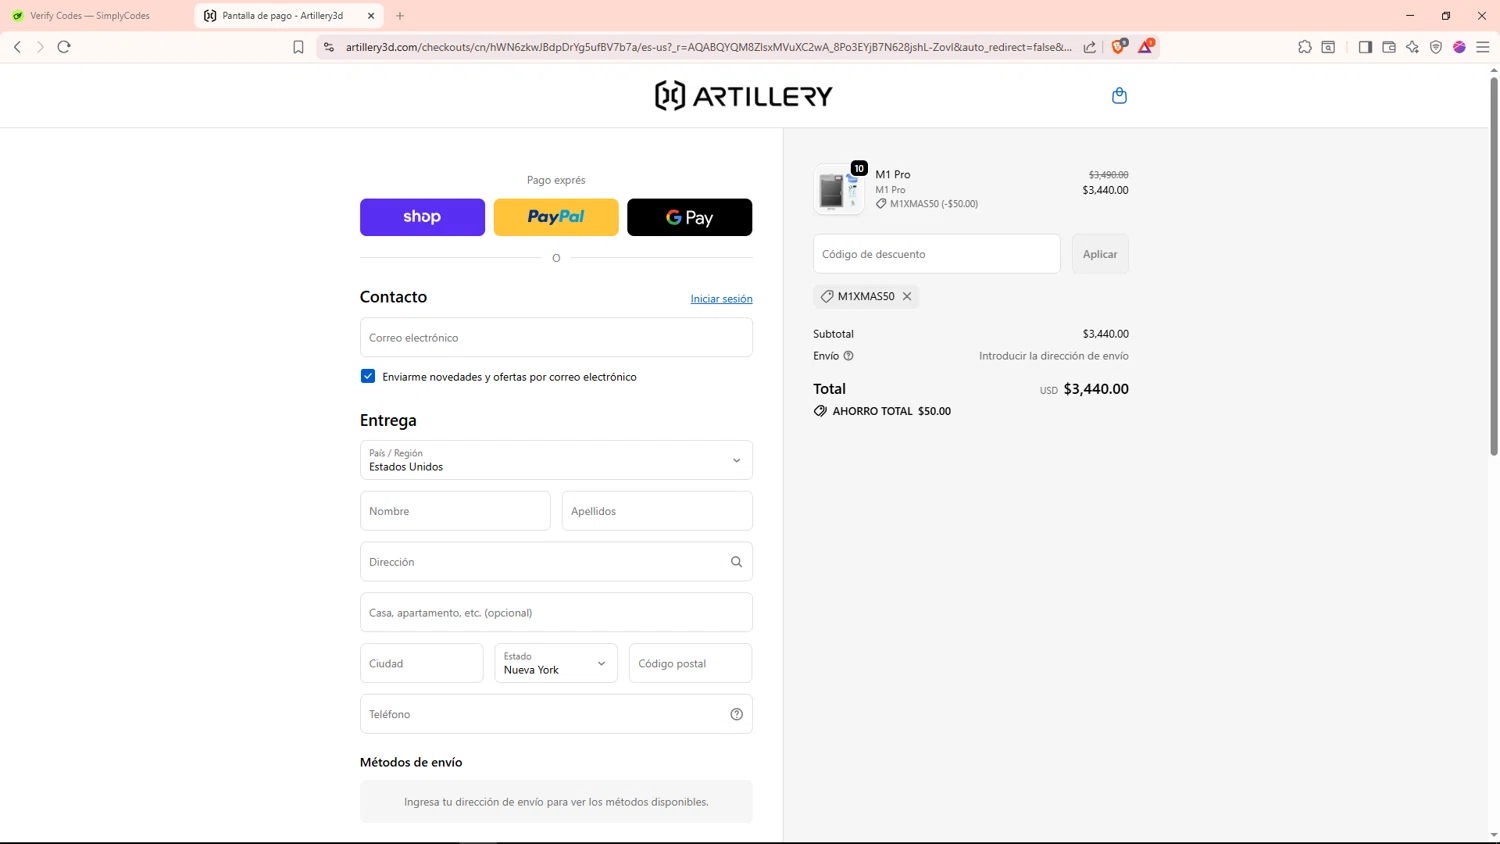Click the Código de descuento field
The width and height of the screenshot is (1500, 844).
click(x=937, y=254)
